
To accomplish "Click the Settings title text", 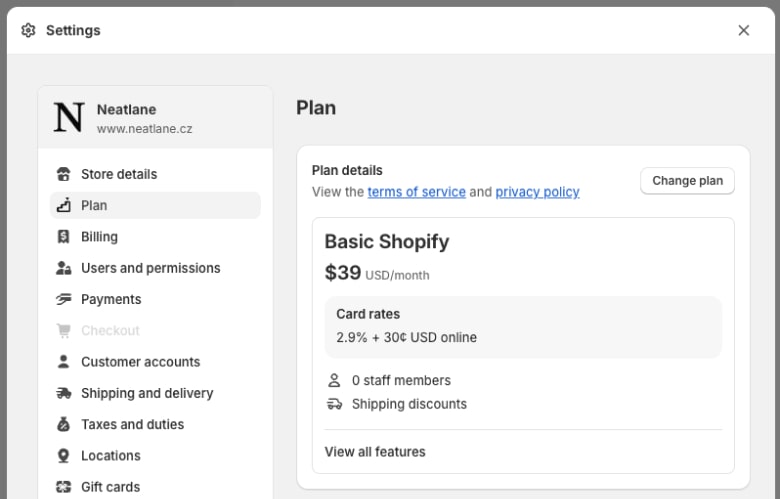I will click(73, 30).
